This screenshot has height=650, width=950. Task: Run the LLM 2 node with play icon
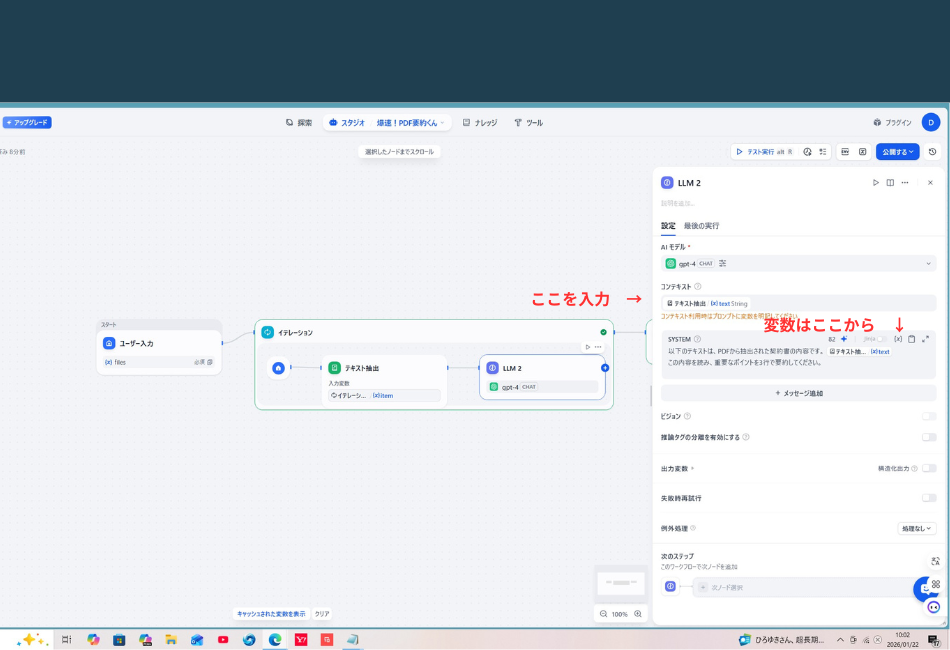click(x=875, y=183)
